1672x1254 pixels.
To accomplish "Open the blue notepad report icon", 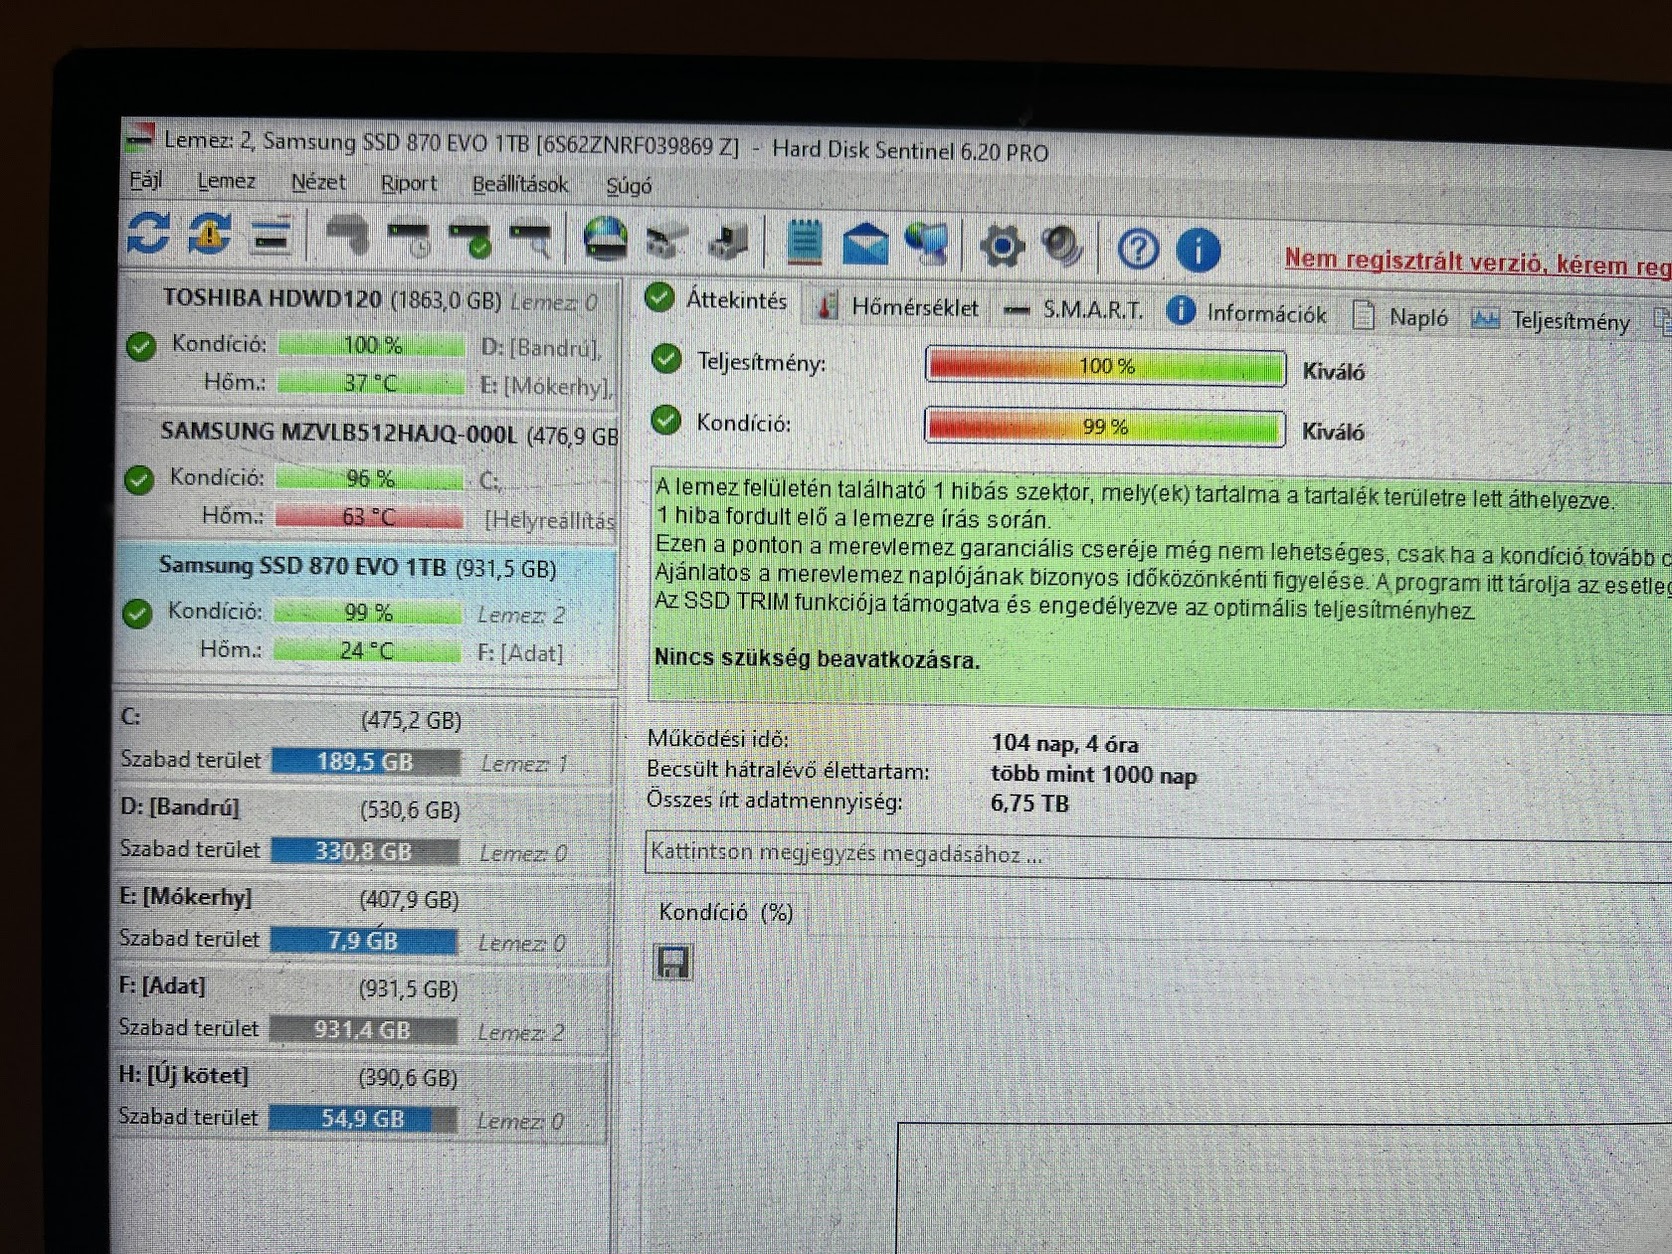I will [x=803, y=243].
